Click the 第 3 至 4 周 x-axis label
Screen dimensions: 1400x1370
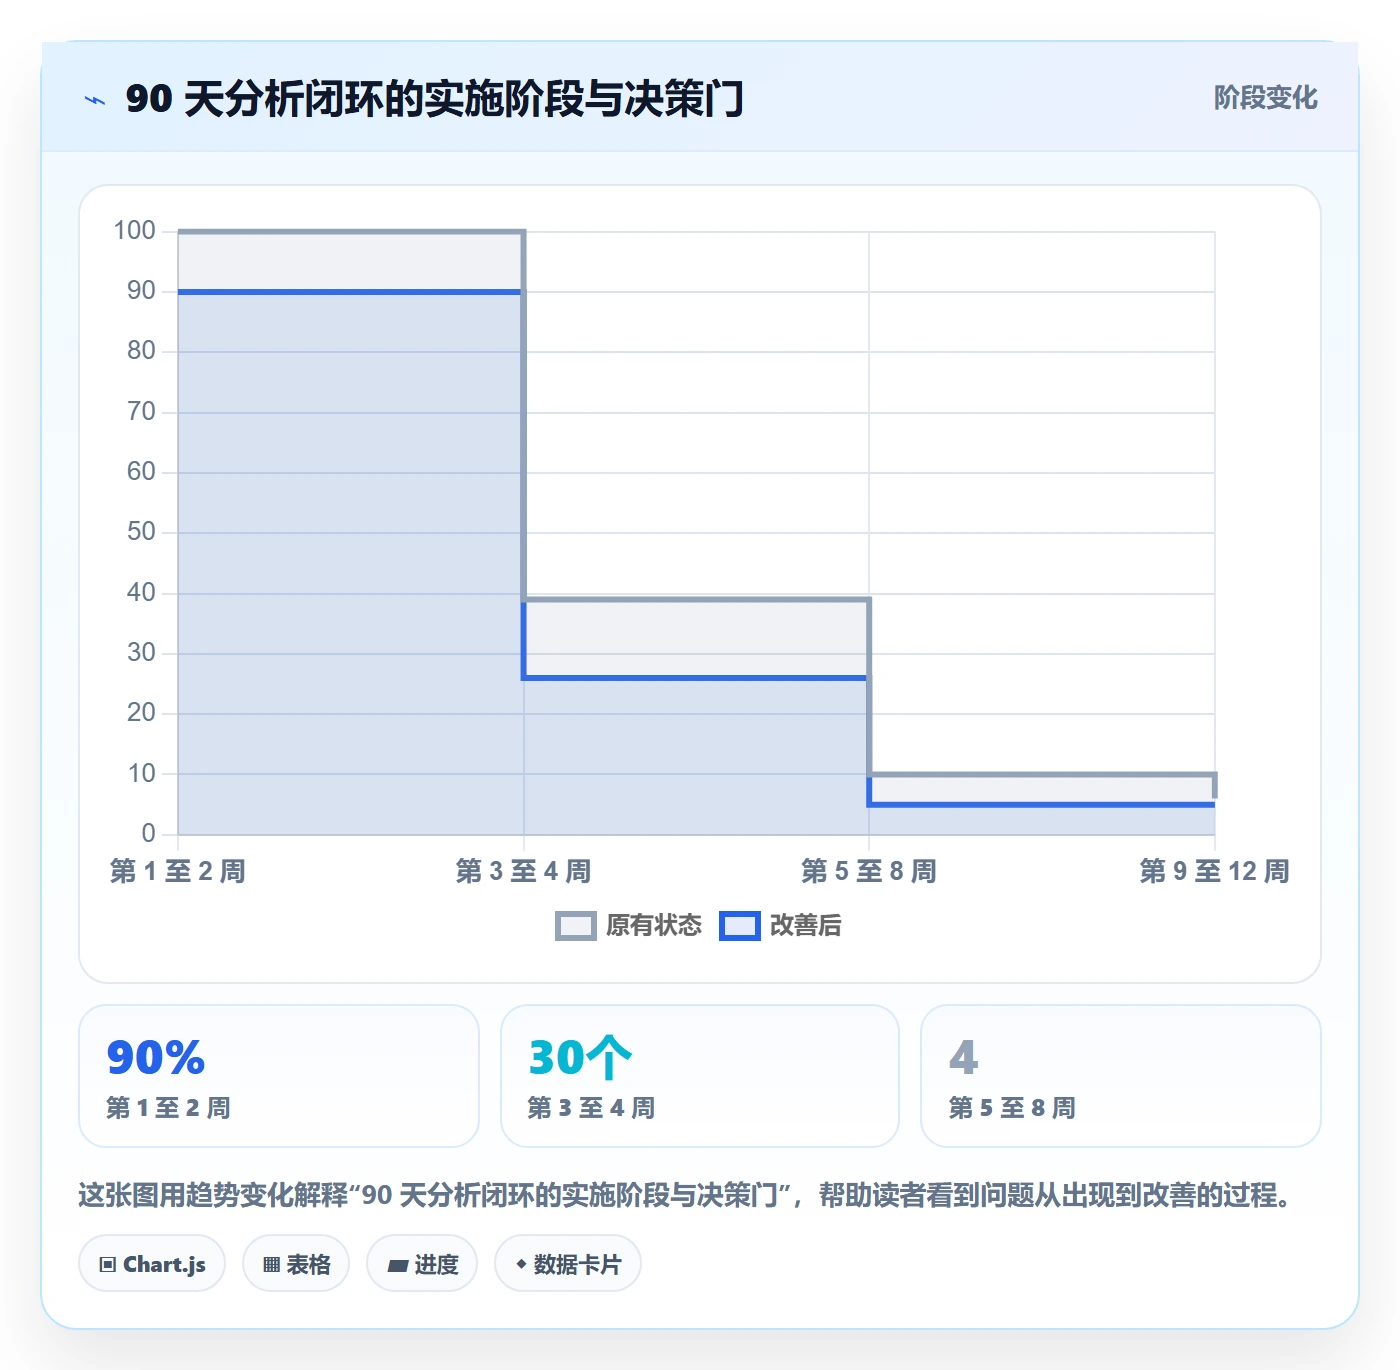[523, 871]
